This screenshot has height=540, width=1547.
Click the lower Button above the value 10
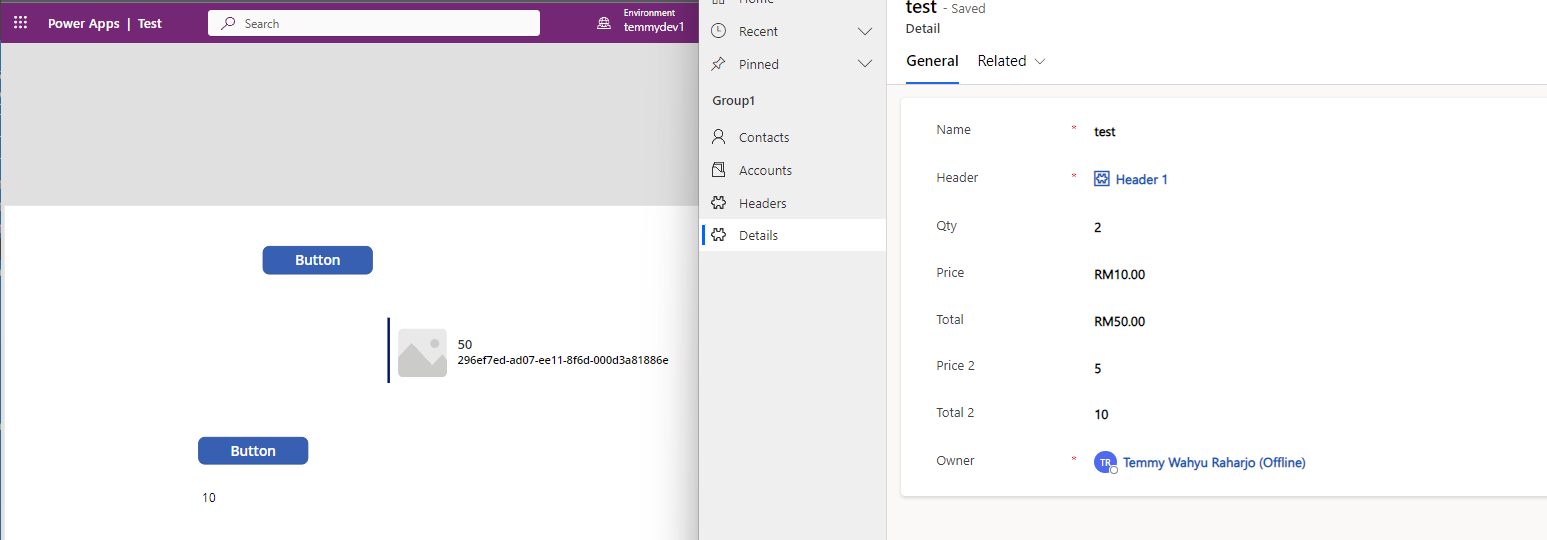click(253, 451)
